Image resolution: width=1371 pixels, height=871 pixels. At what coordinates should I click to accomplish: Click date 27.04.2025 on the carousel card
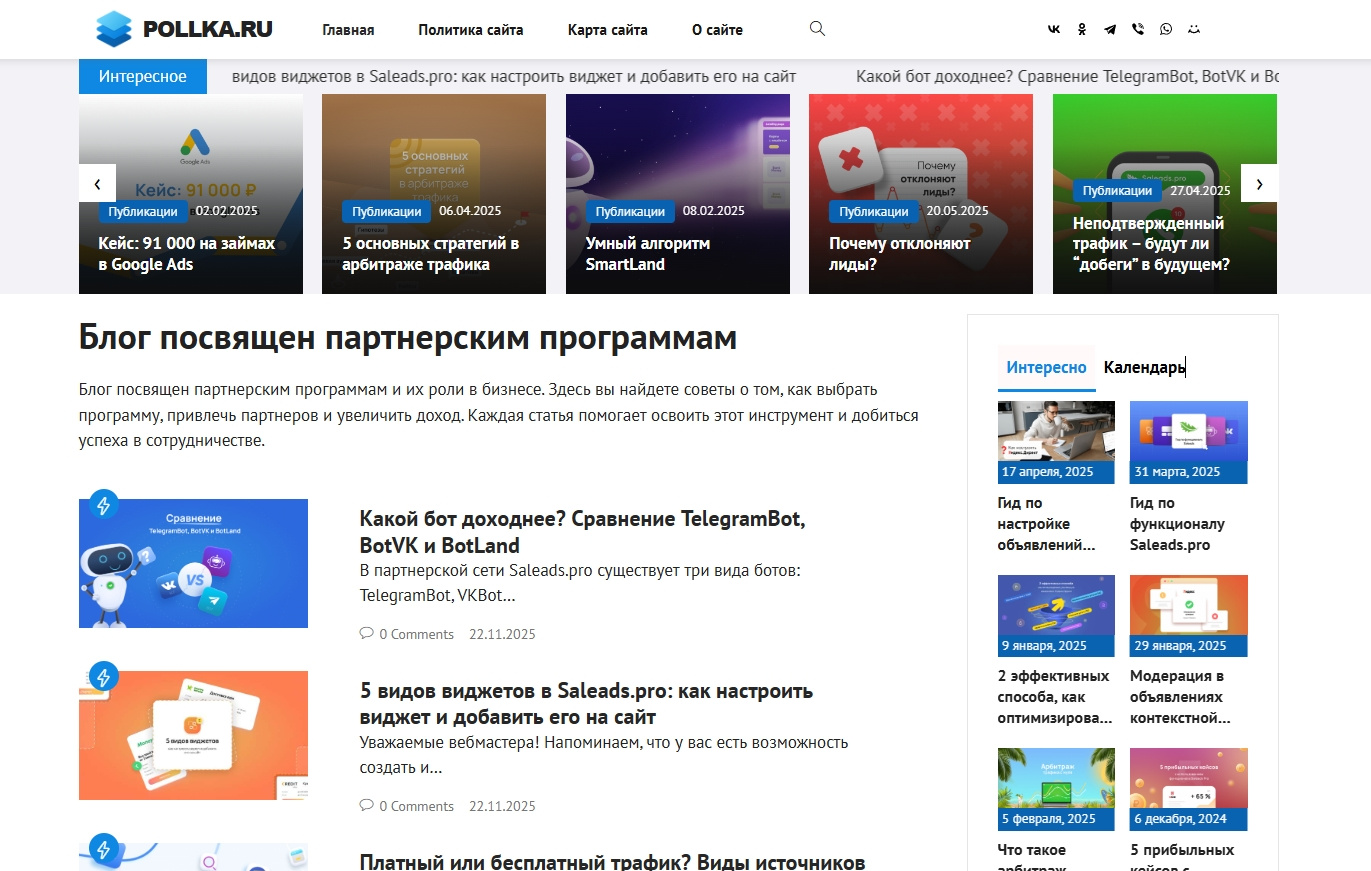pyautogui.click(x=1201, y=191)
